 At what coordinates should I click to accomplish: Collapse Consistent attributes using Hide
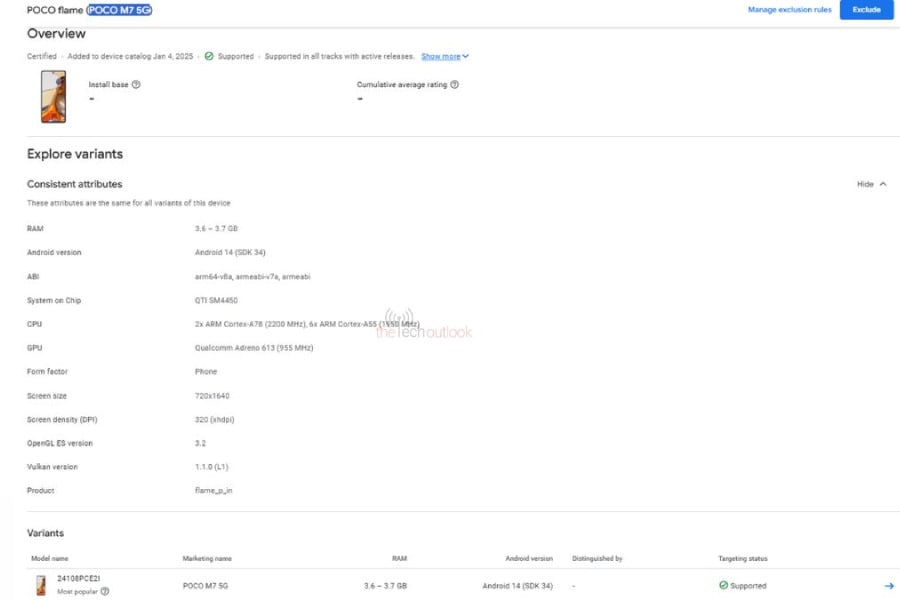(x=871, y=184)
